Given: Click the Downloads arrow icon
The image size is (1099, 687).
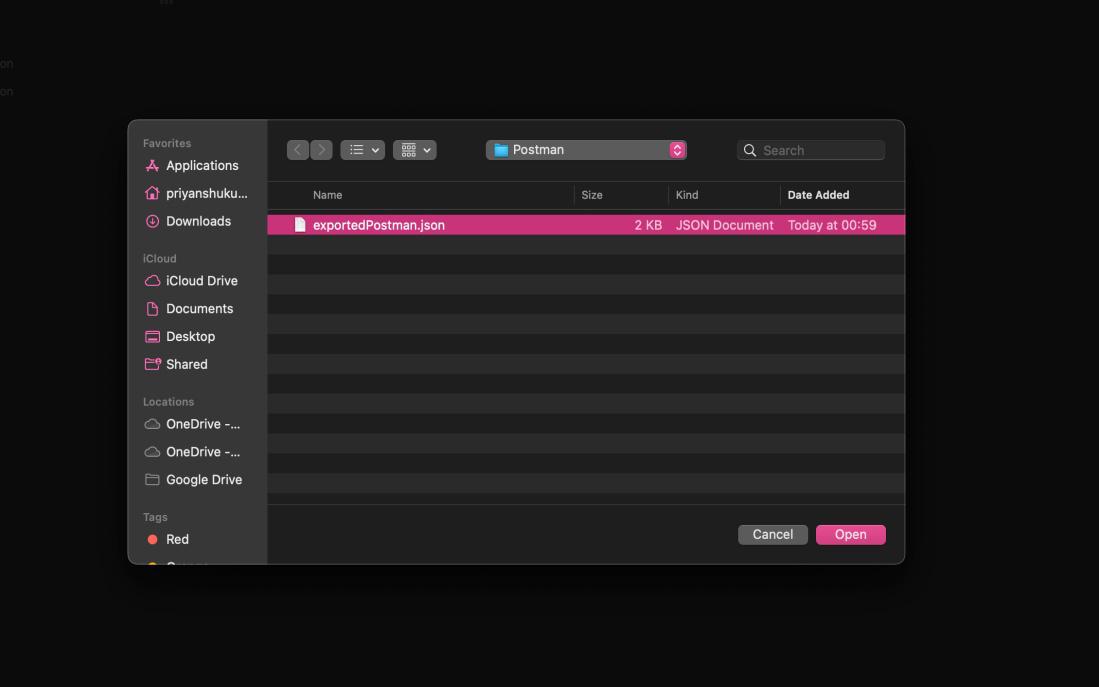Looking at the screenshot, I should tap(152, 221).
